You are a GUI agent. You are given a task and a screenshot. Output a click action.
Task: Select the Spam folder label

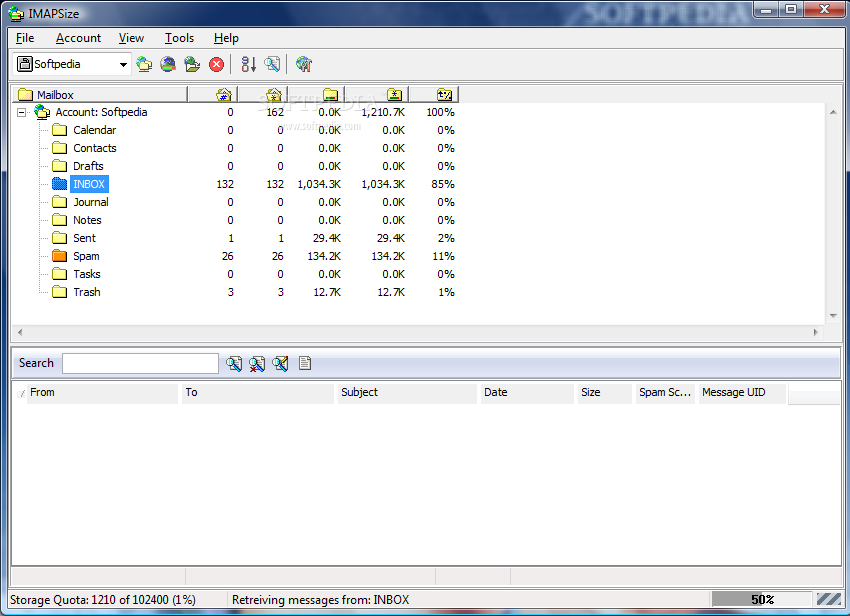point(86,256)
